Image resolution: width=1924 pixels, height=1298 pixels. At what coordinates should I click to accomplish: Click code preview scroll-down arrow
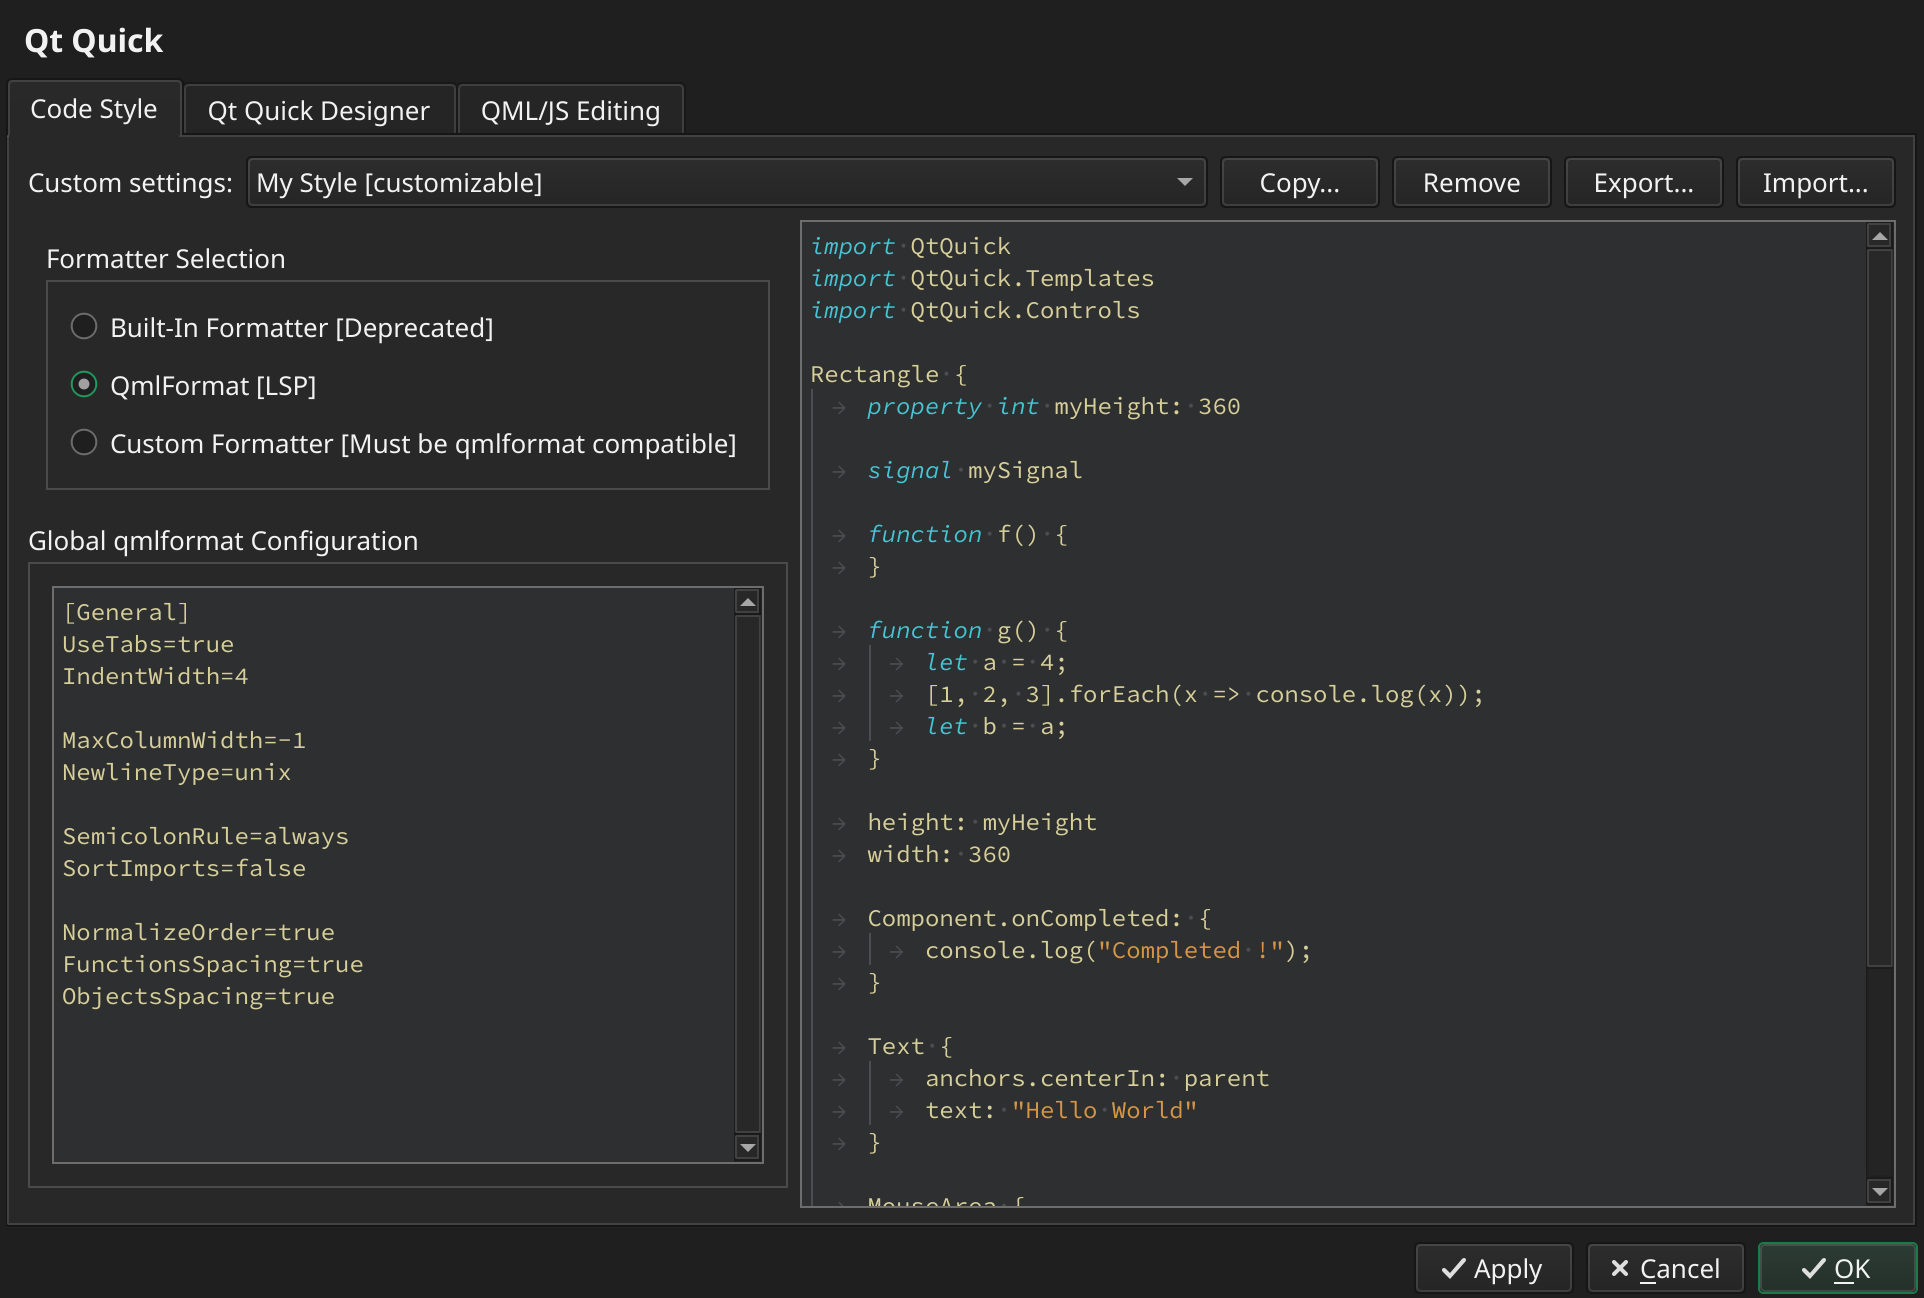[x=1879, y=1191]
